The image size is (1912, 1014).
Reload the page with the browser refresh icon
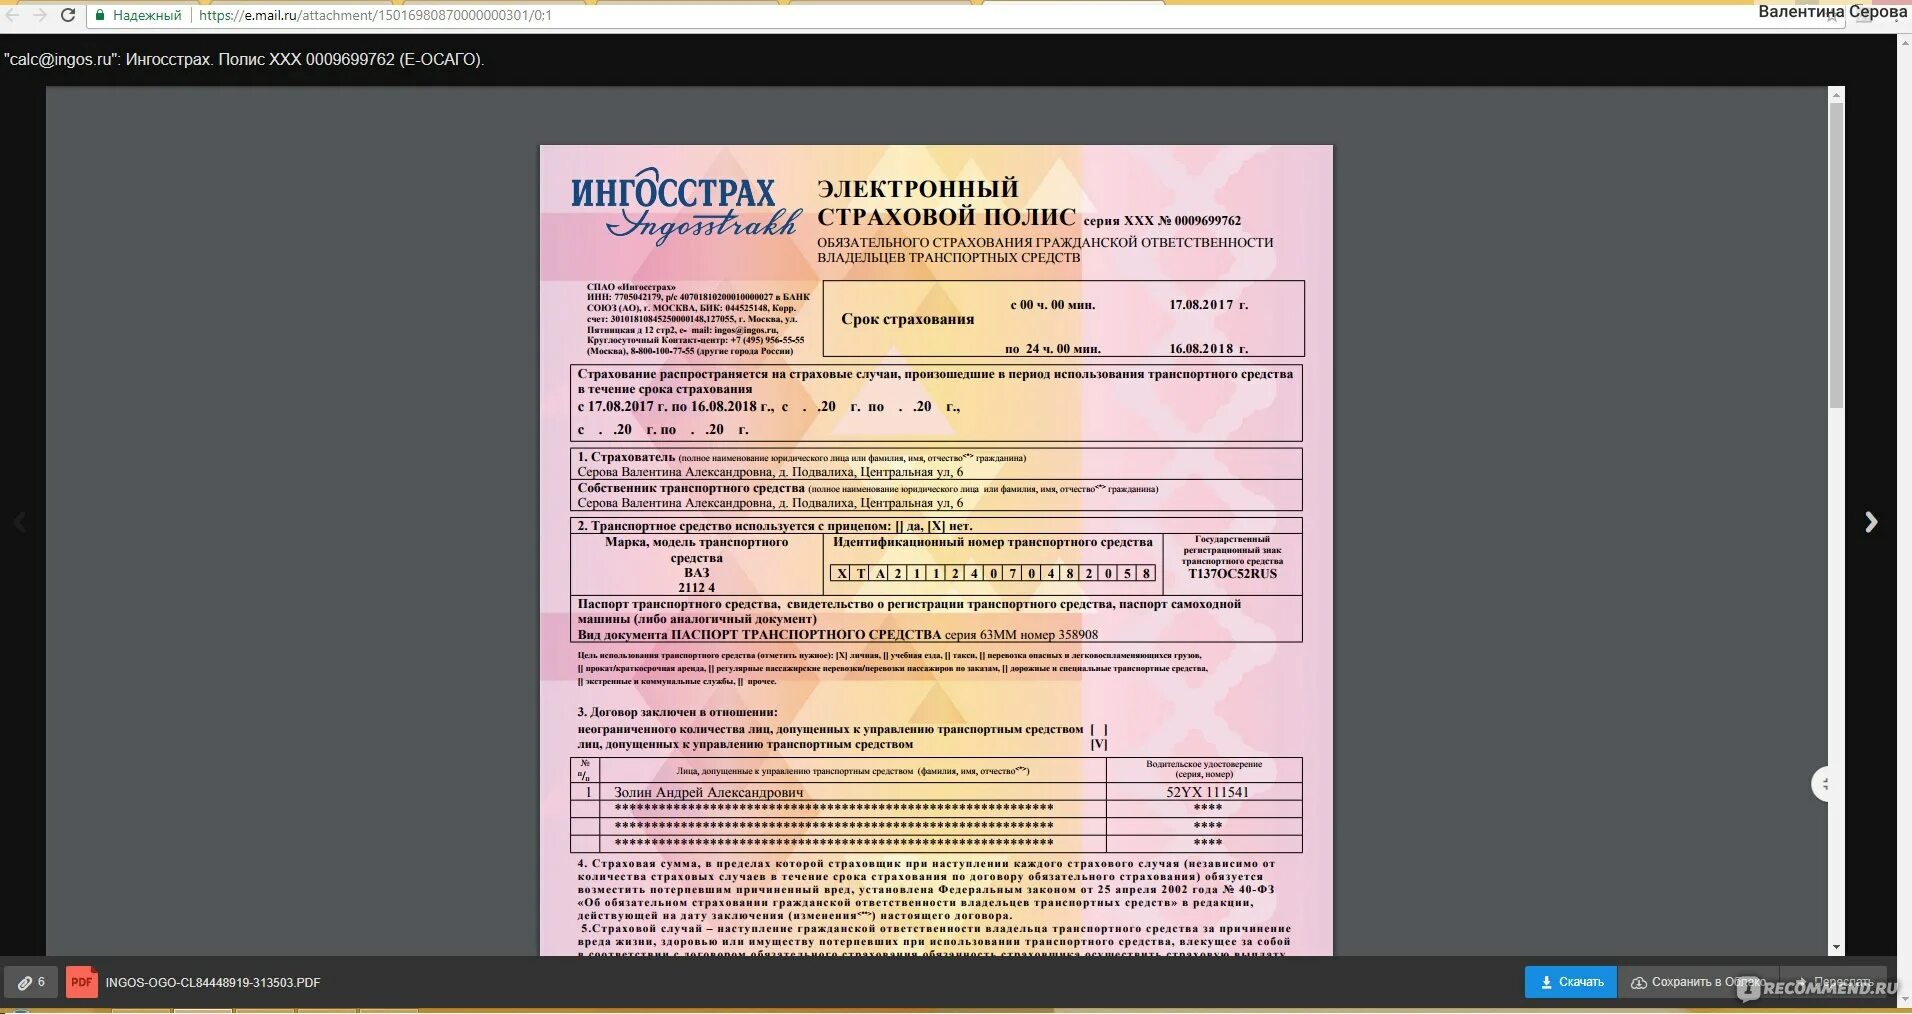click(x=68, y=15)
